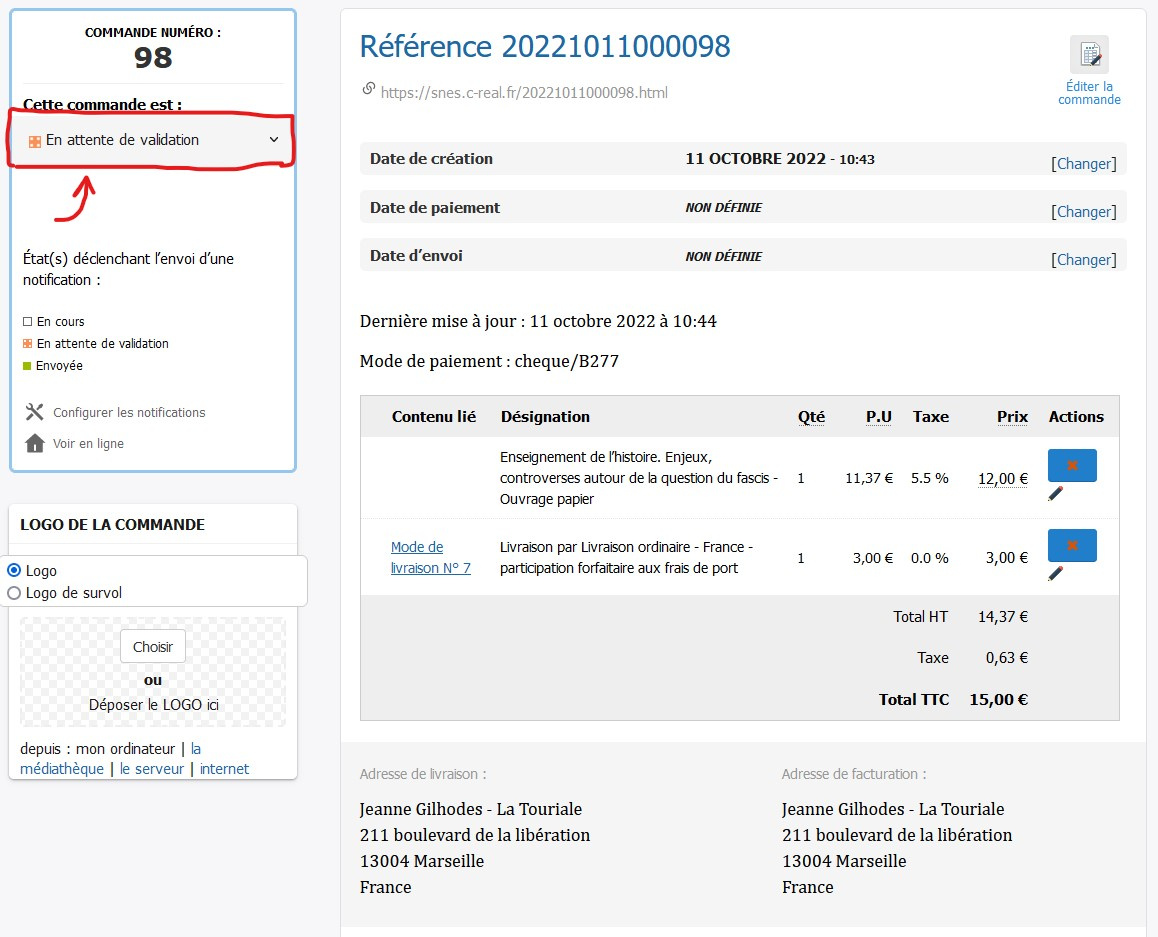Click pencil icon for Livraison ordinaire line
Image resolution: width=1158 pixels, height=937 pixels.
pos(1056,573)
